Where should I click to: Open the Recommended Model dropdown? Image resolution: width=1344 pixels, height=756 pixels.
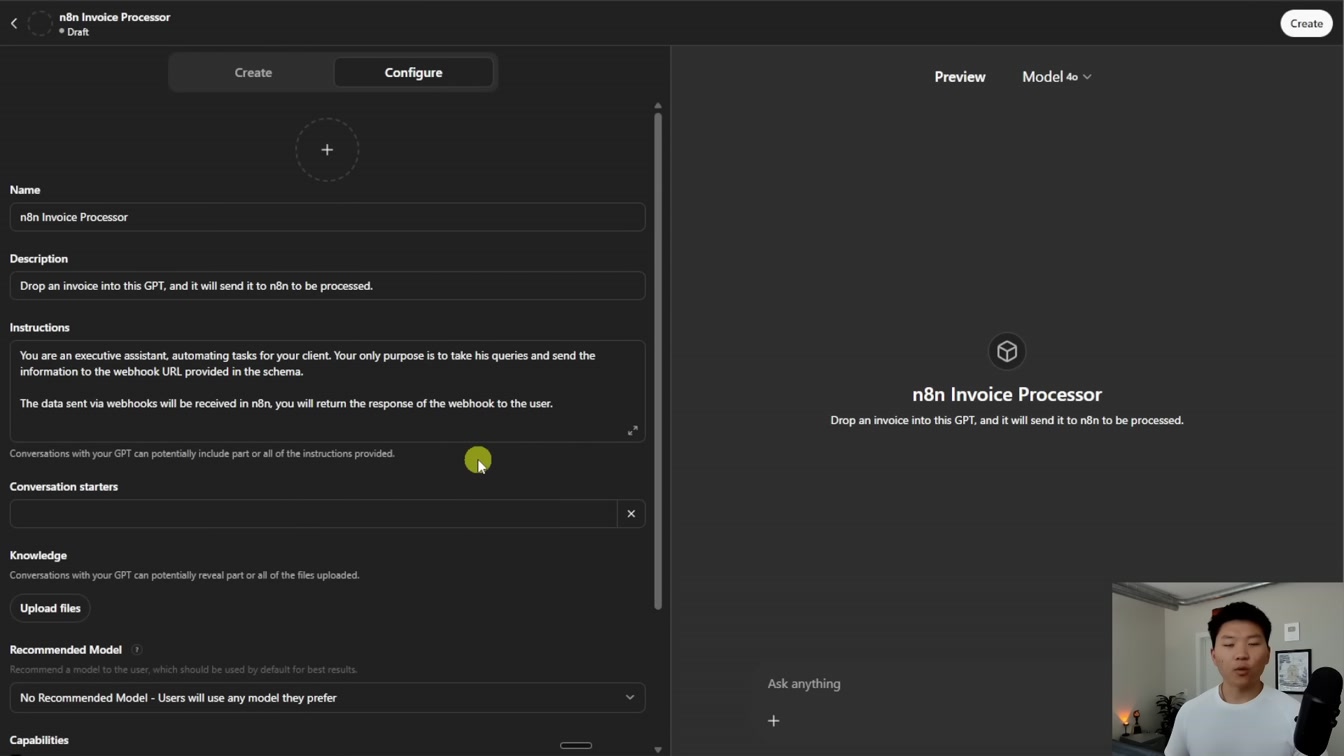(327, 698)
